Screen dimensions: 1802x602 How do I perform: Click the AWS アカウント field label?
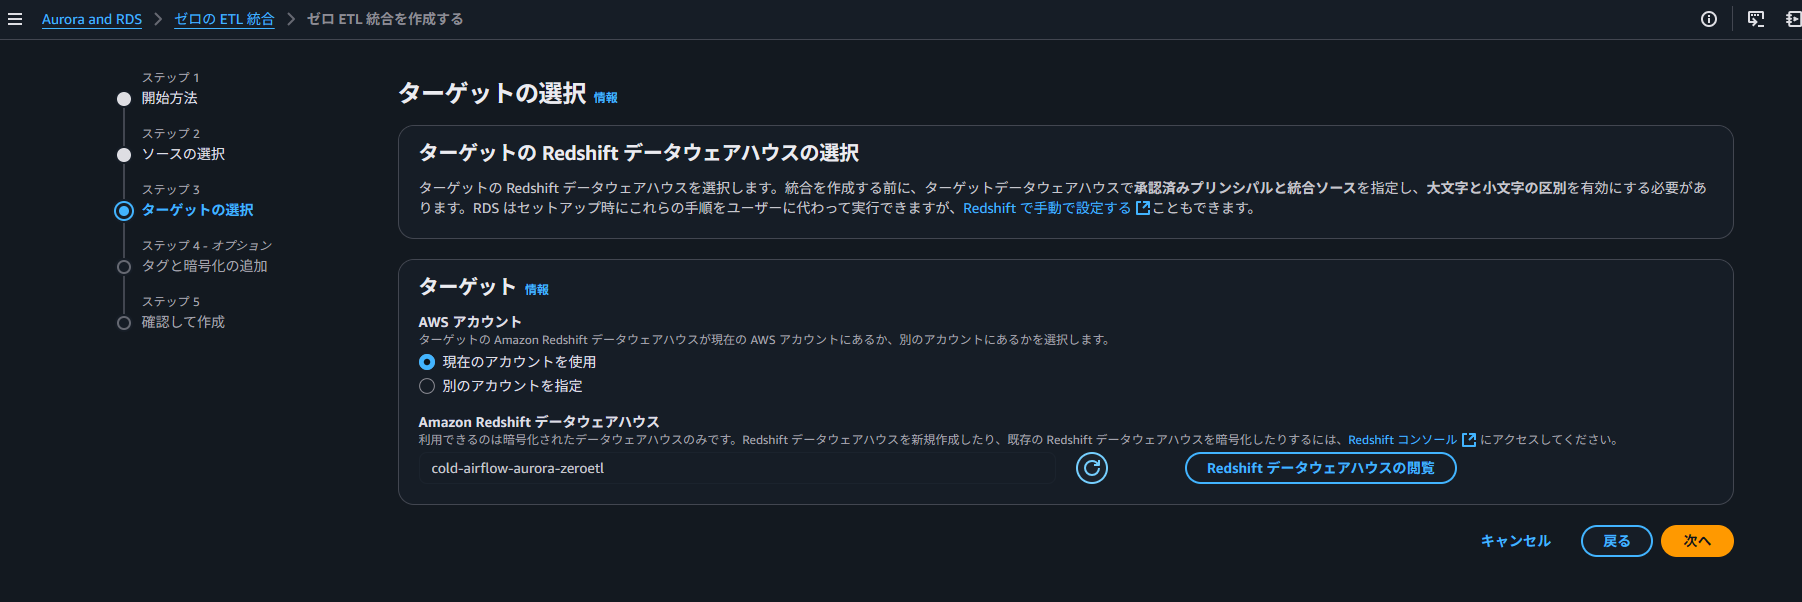[x=470, y=322]
